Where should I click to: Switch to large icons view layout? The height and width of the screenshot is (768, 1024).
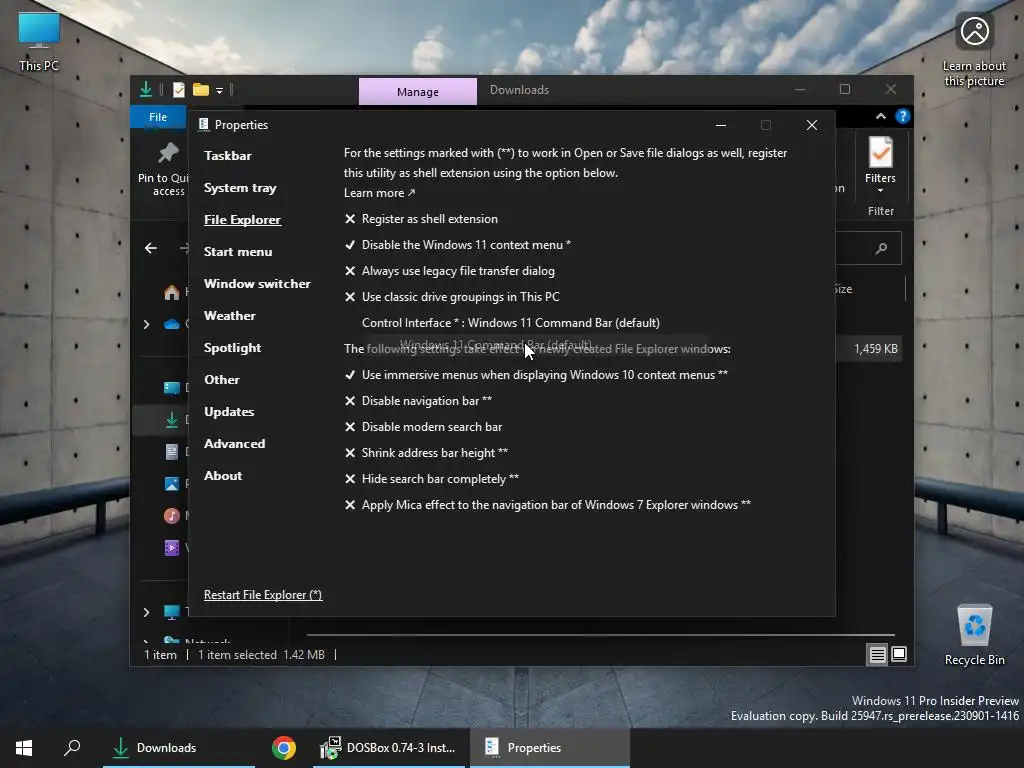899,654
